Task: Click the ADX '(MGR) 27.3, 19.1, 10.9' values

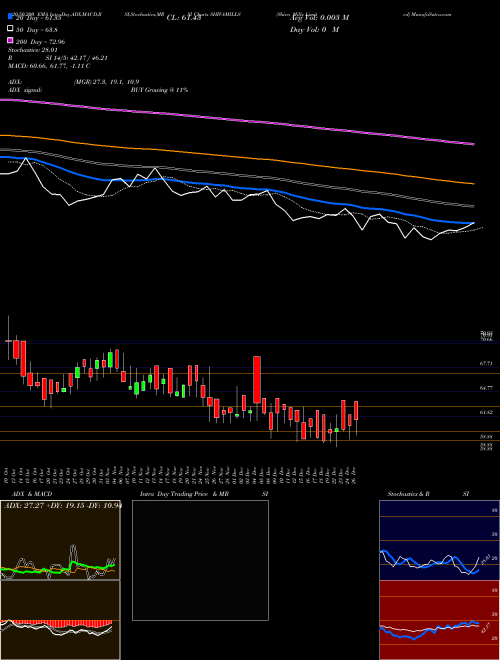Action: point(106,82)
